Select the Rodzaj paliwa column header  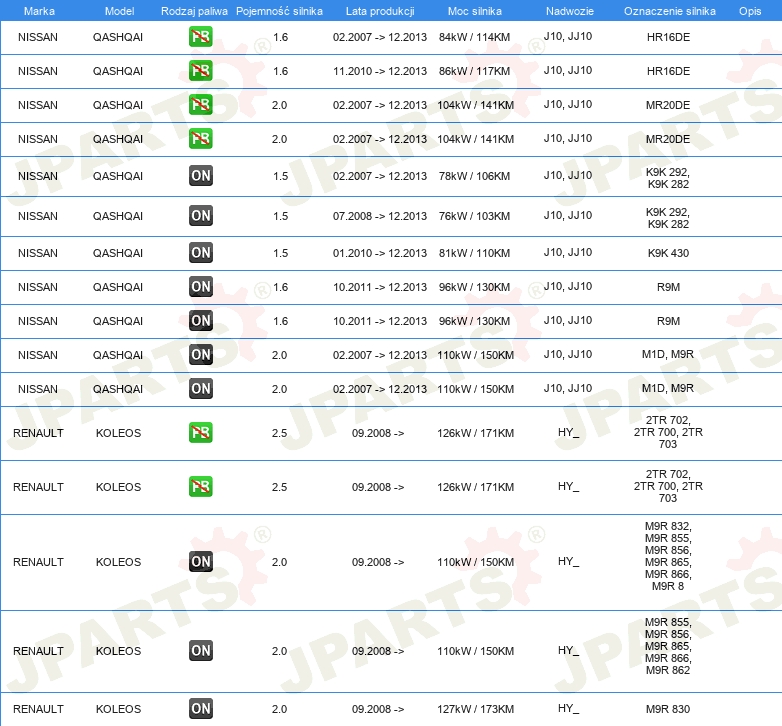pos(194,10)
